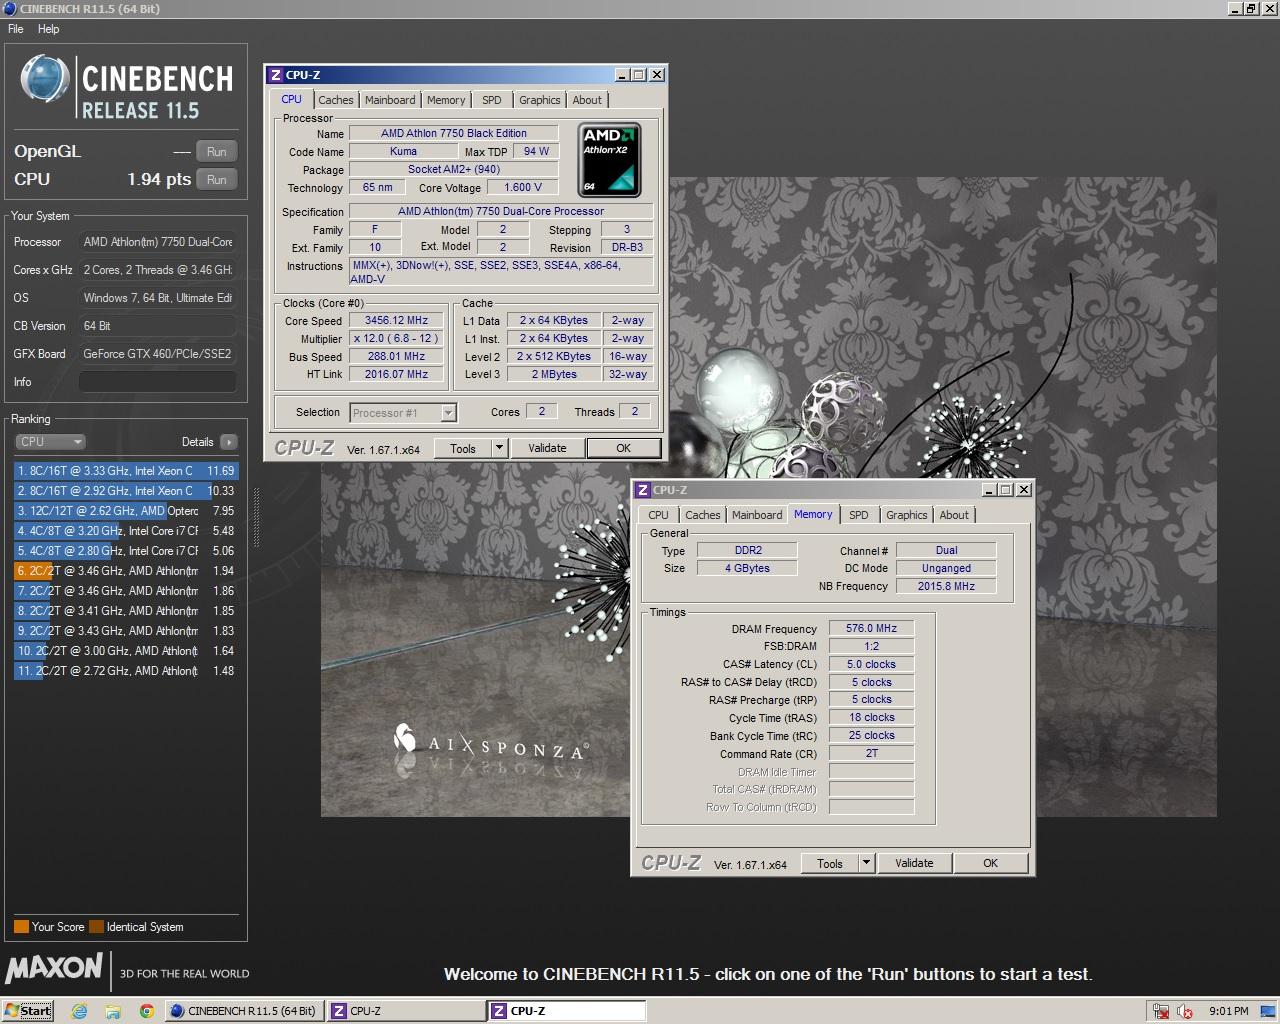Run the OpenGL benchmark
The image size is (1280, 1024).
click(217, 152)
